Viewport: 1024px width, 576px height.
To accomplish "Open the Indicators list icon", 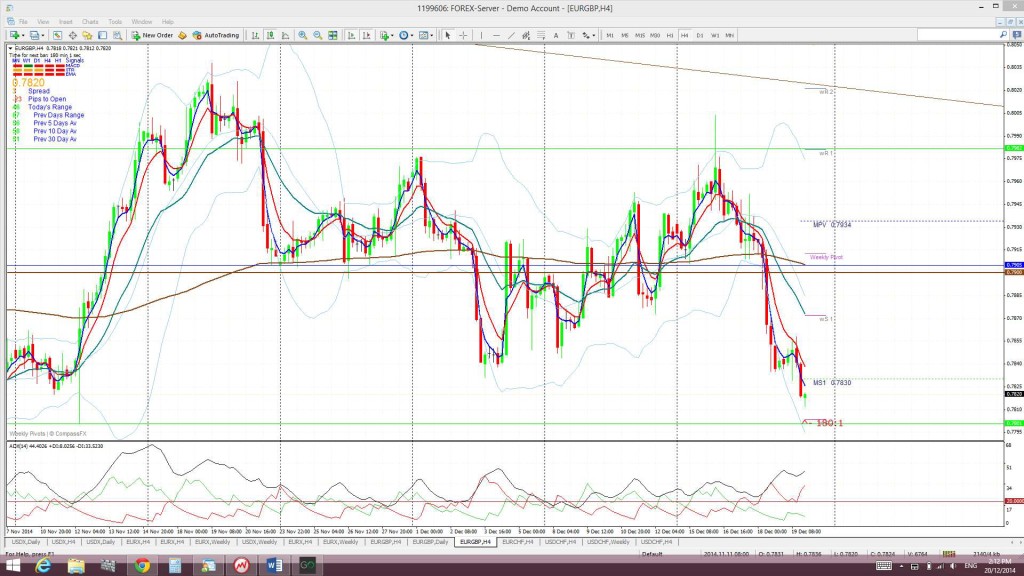I will (x=385, y=35).
